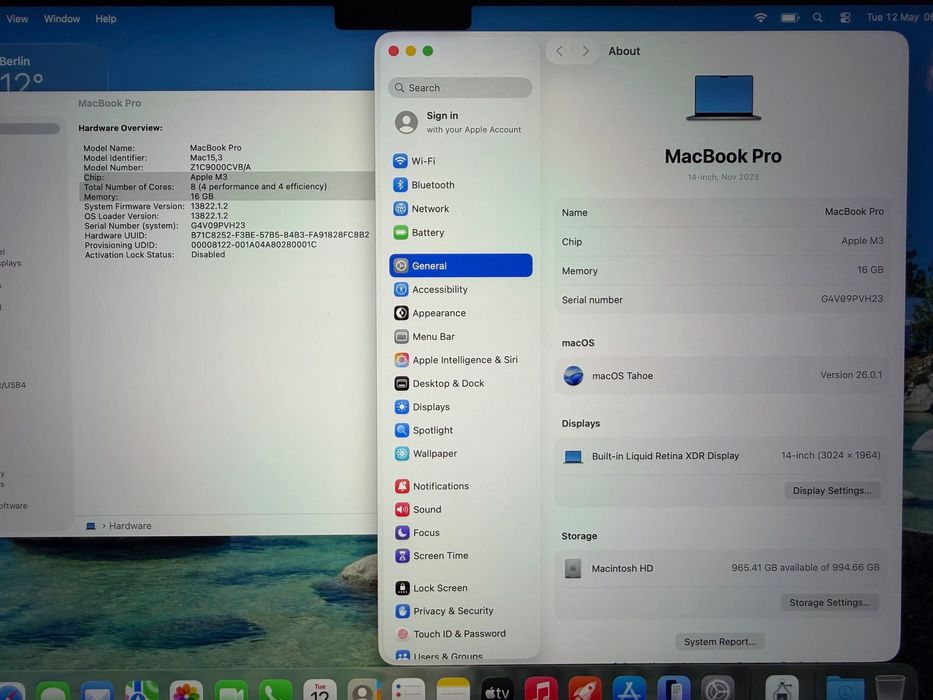The image size is (933, 700).
Task: Click the Berlin weather widget
Action: point(54,68)
